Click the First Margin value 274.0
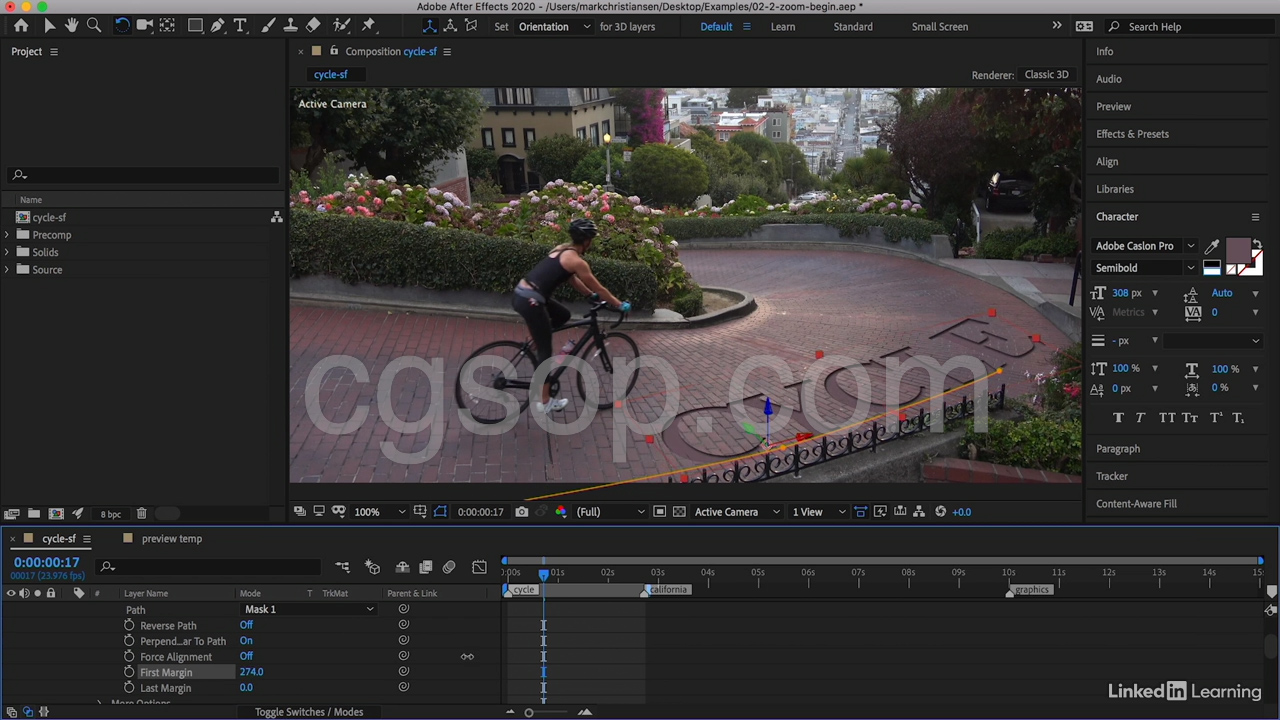This screenshot has height=720, width=1280. pyautogui.click(x=251, y=672)
